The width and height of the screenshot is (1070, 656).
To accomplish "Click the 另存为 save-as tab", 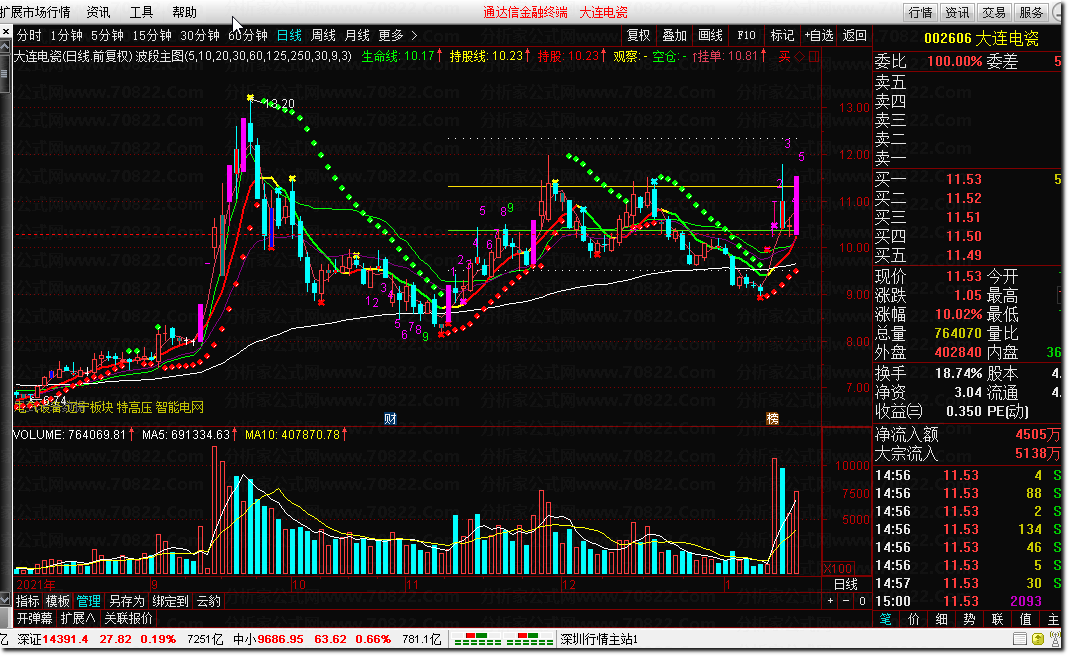I will [x=127, y=601].
